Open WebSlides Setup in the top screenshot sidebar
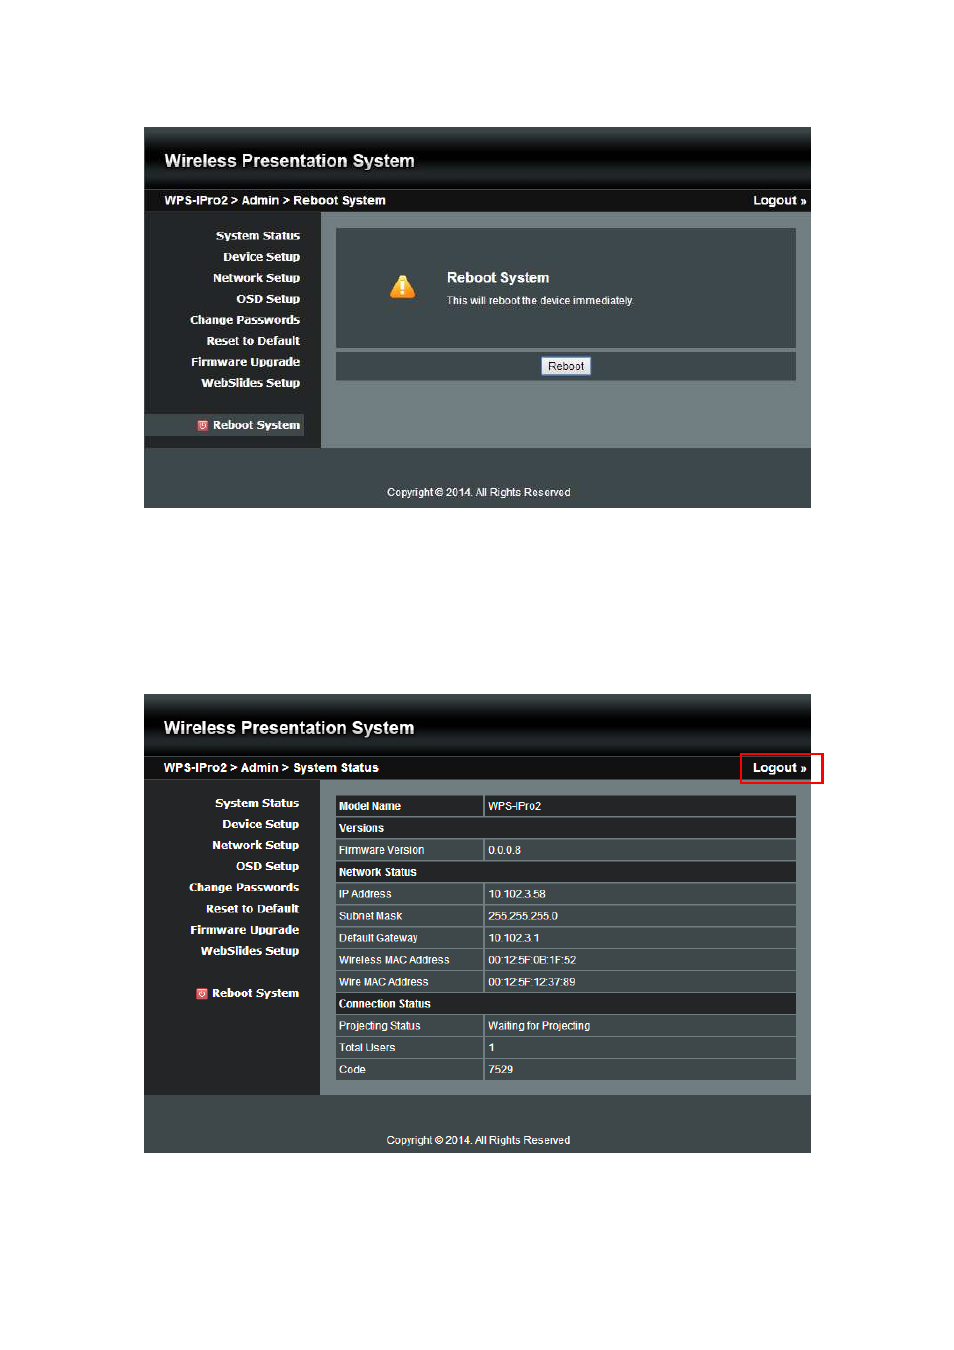Viewport: 954px width, 1350px height. pos(250,383)
